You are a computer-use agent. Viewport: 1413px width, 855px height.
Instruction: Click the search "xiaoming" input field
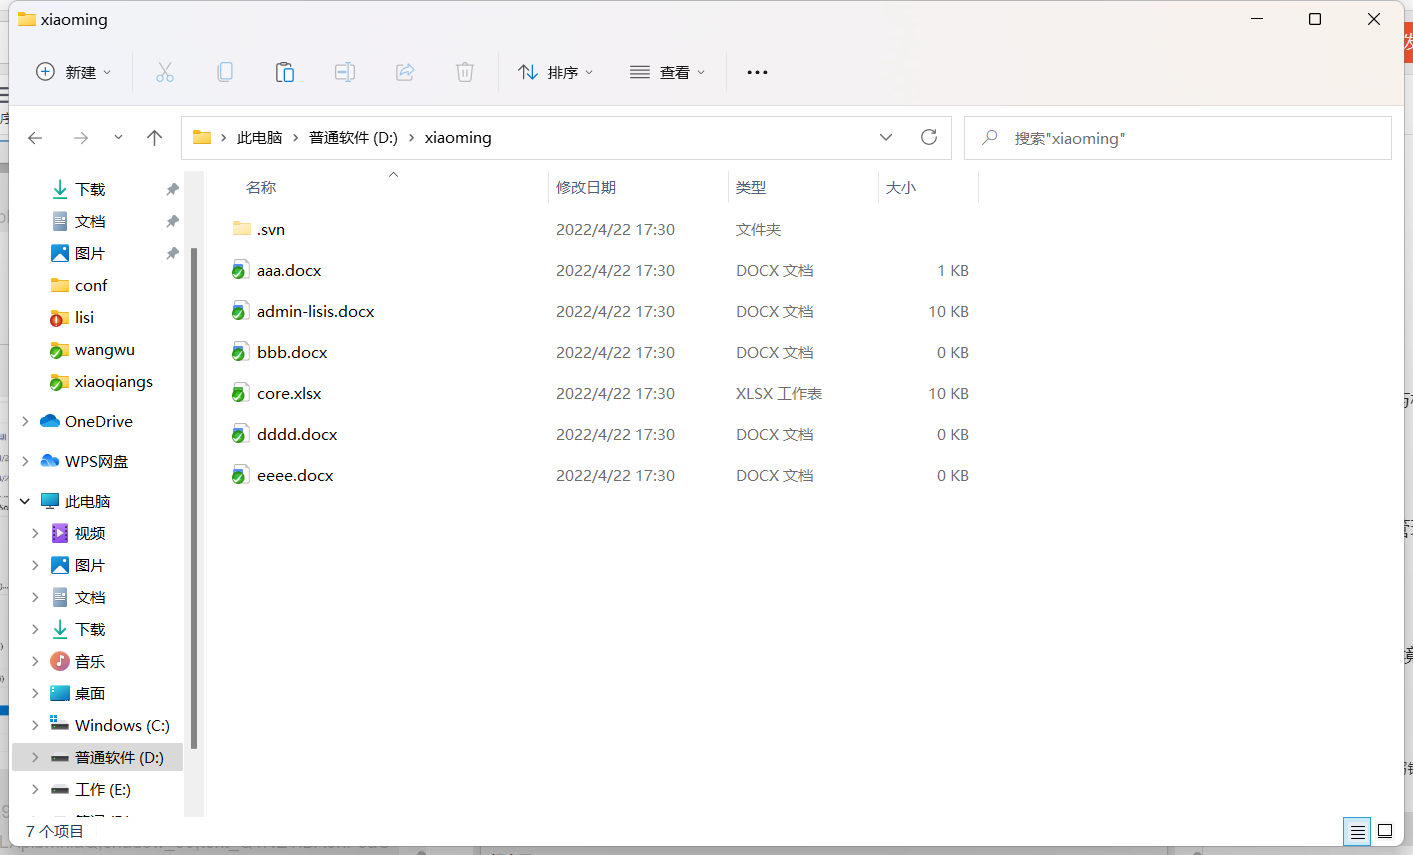[1177, 138]
